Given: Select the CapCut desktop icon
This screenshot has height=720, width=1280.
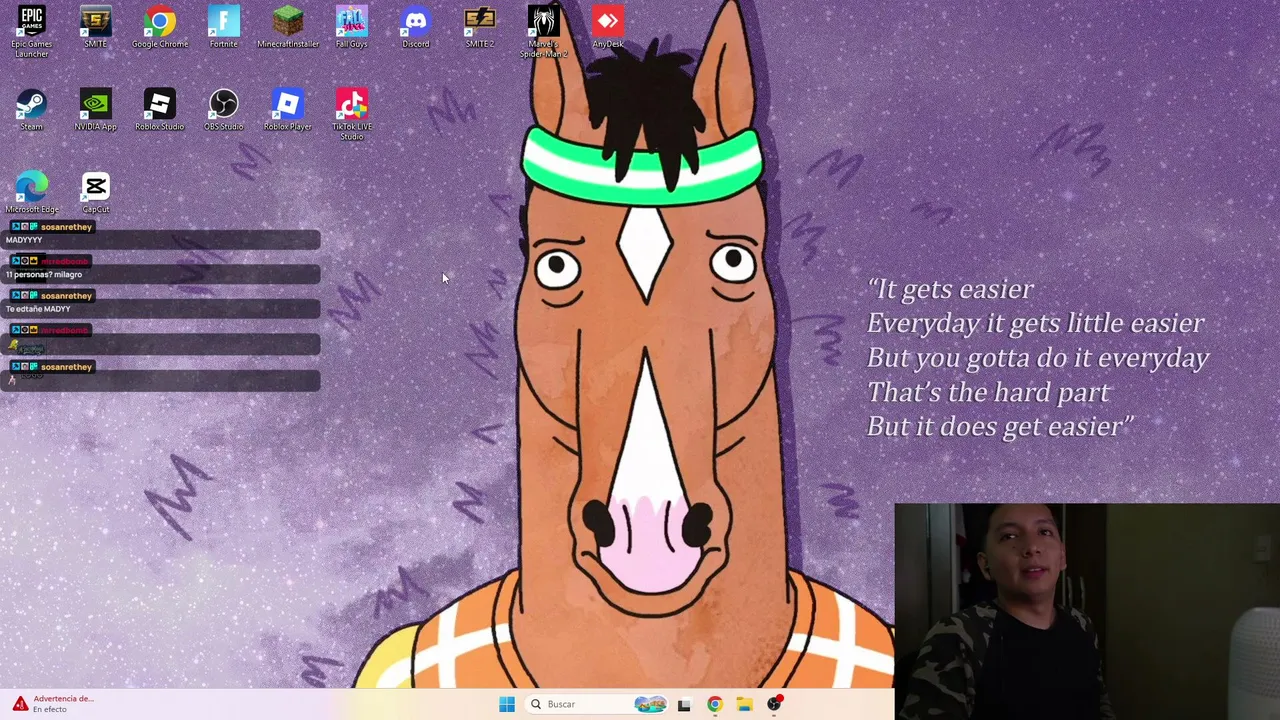Looking at the screenshot, I should click(96, 192).
